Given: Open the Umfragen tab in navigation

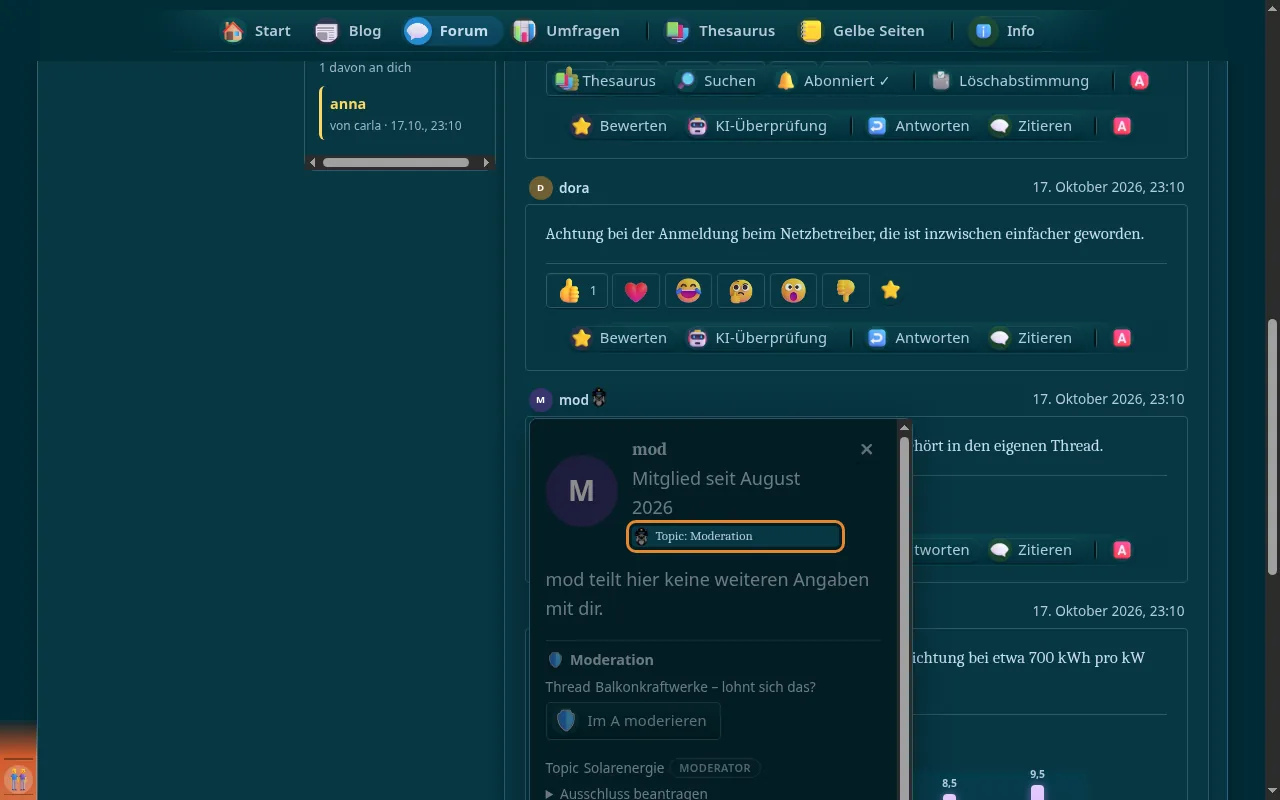Looking at the screenshot, I should (x=566, y=31).
